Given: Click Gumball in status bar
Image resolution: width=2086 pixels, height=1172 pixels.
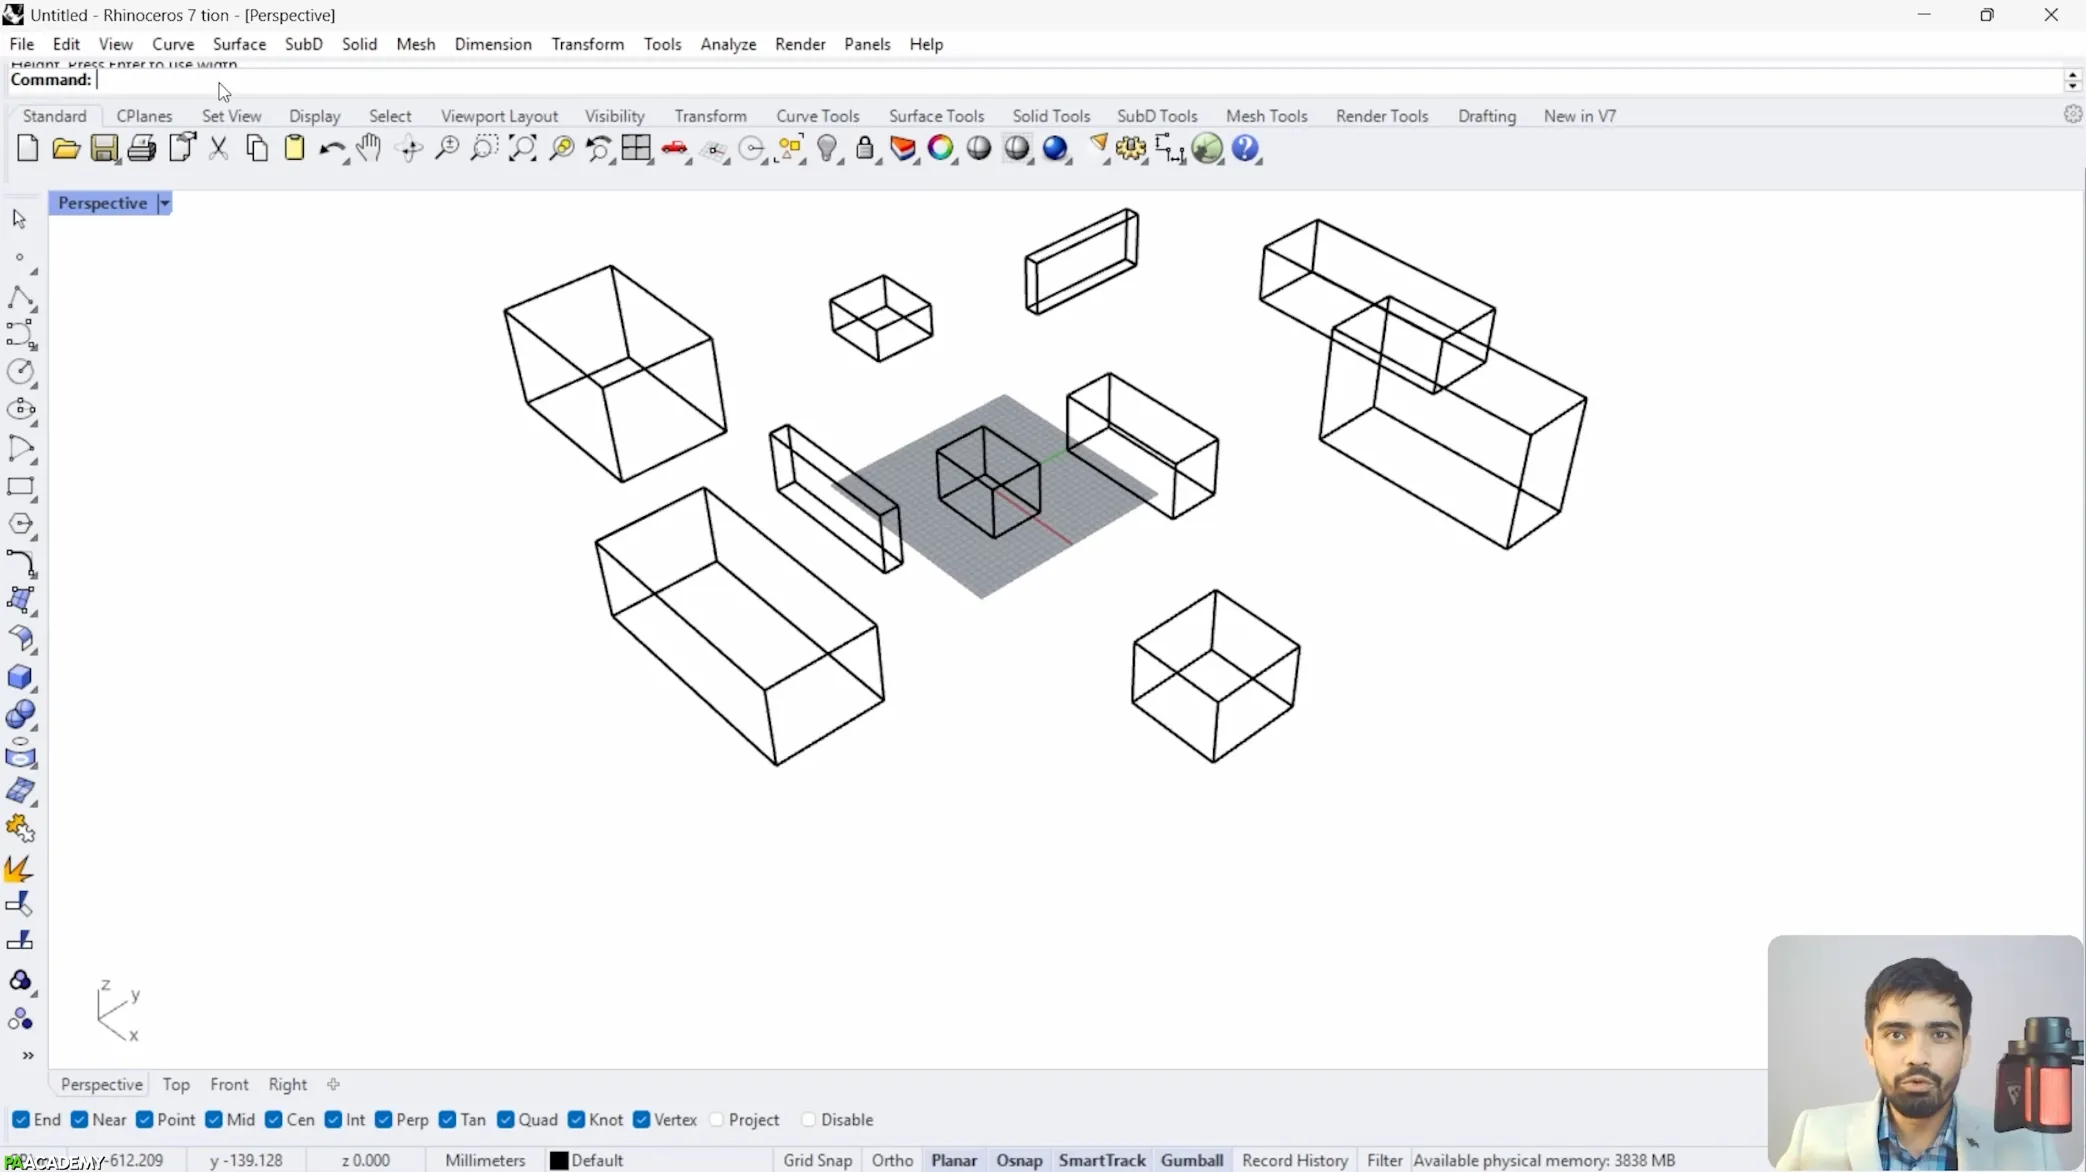Looking at the screenshot, I should point(1191,1160).
